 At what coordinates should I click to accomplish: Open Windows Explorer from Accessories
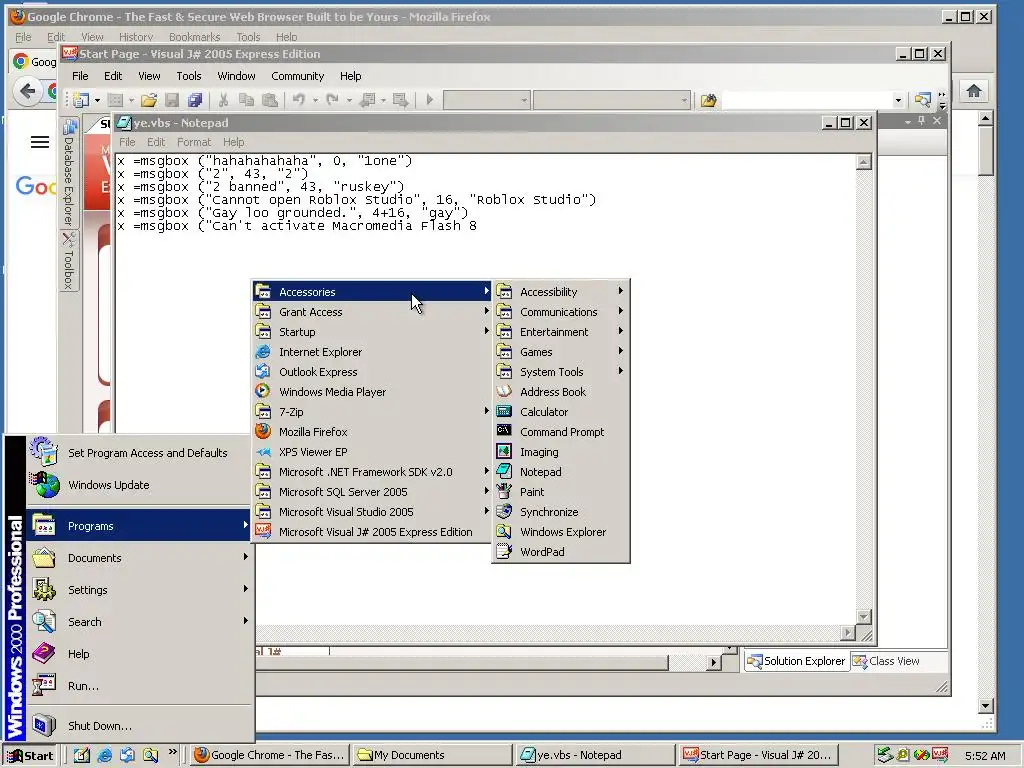coord(560,532)
